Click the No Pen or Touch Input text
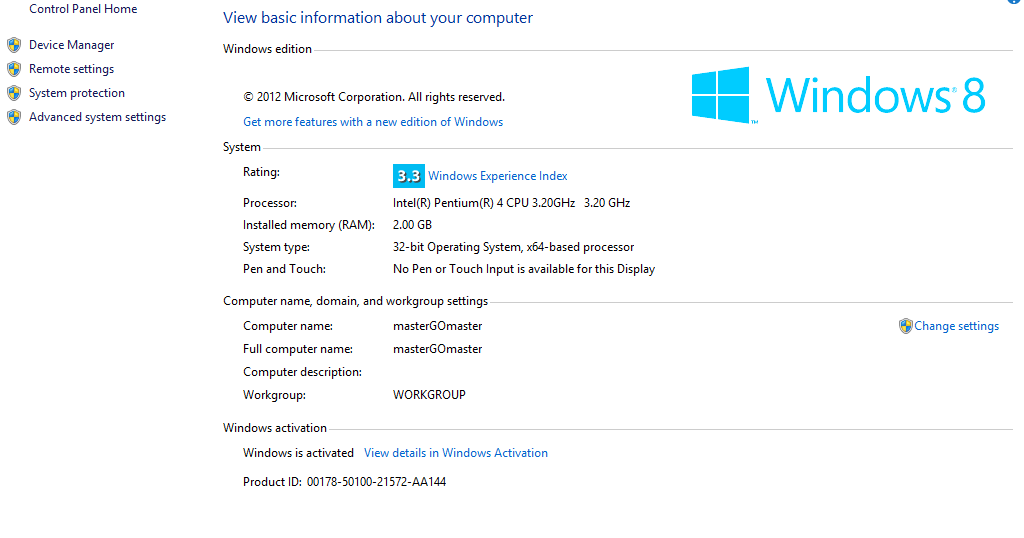The width and height of the screenshot is (1024, 538). coord(524,269)
